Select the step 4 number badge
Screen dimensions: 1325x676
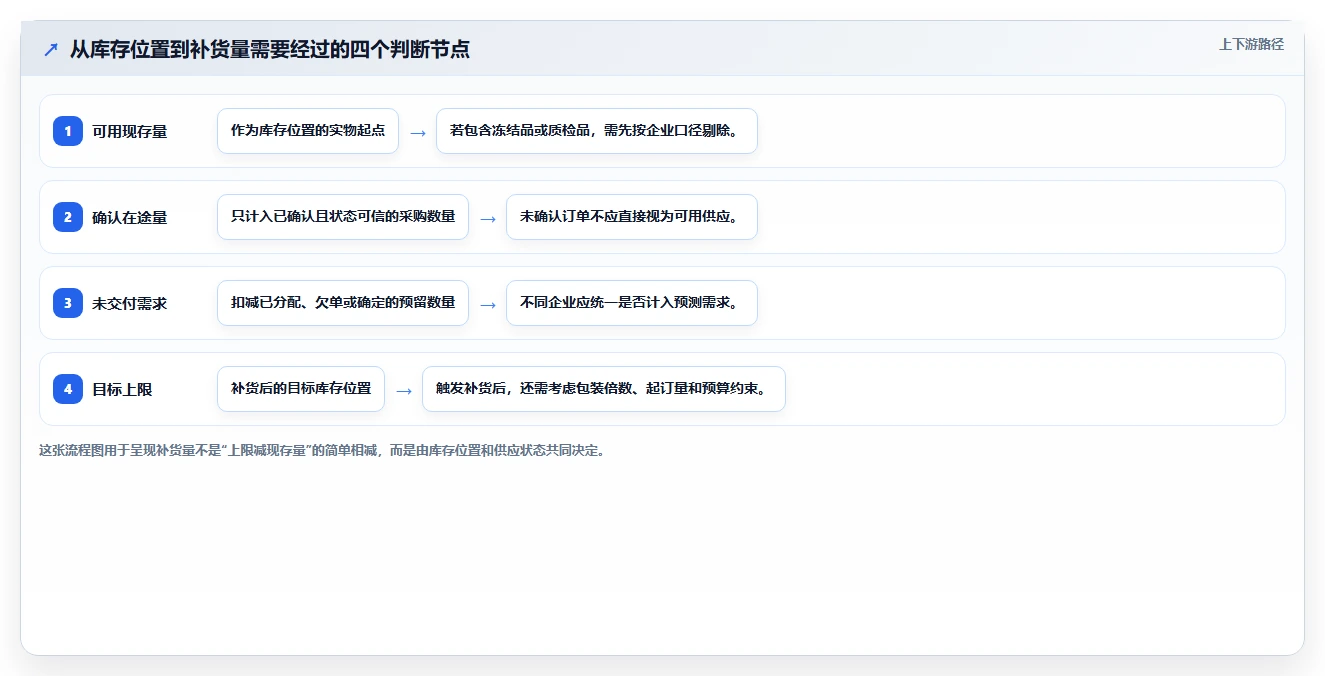68,389
